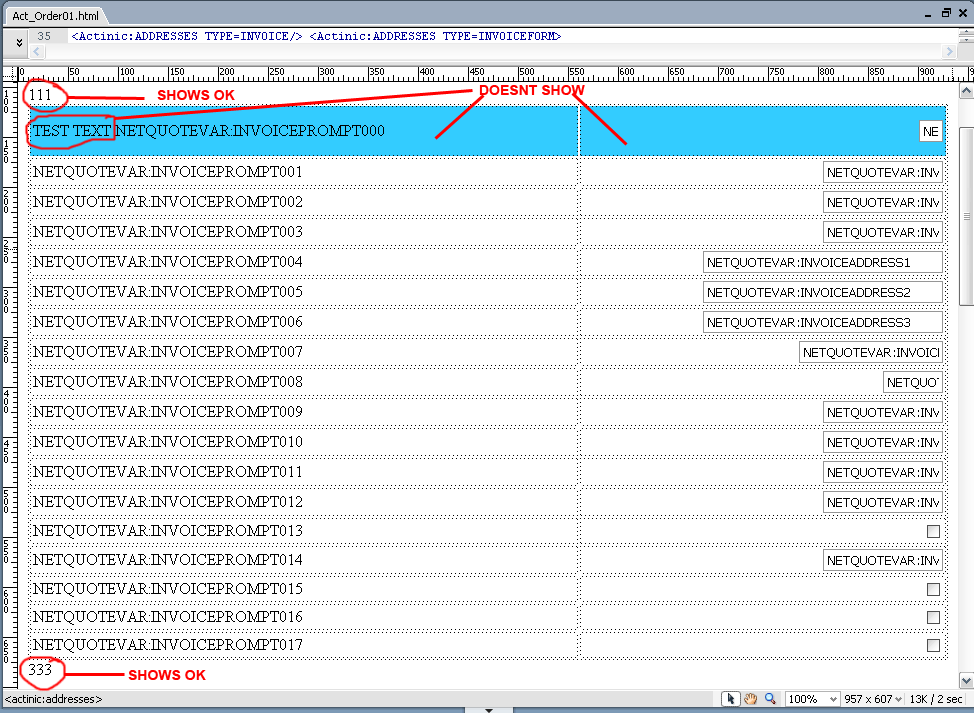Click the INVOICEPROMPT008 label text
The width and height of the screenshot is (974, 713).
[167, 382]
